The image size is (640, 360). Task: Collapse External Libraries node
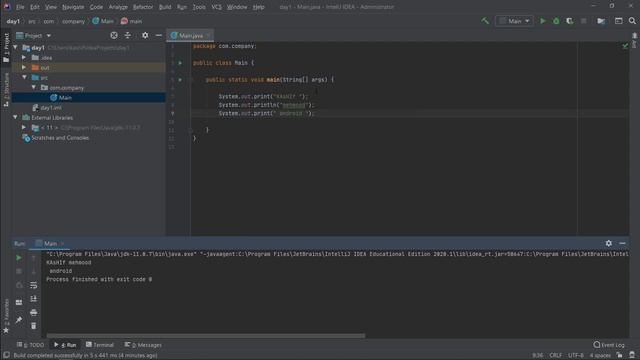click(x=16, y=117)
